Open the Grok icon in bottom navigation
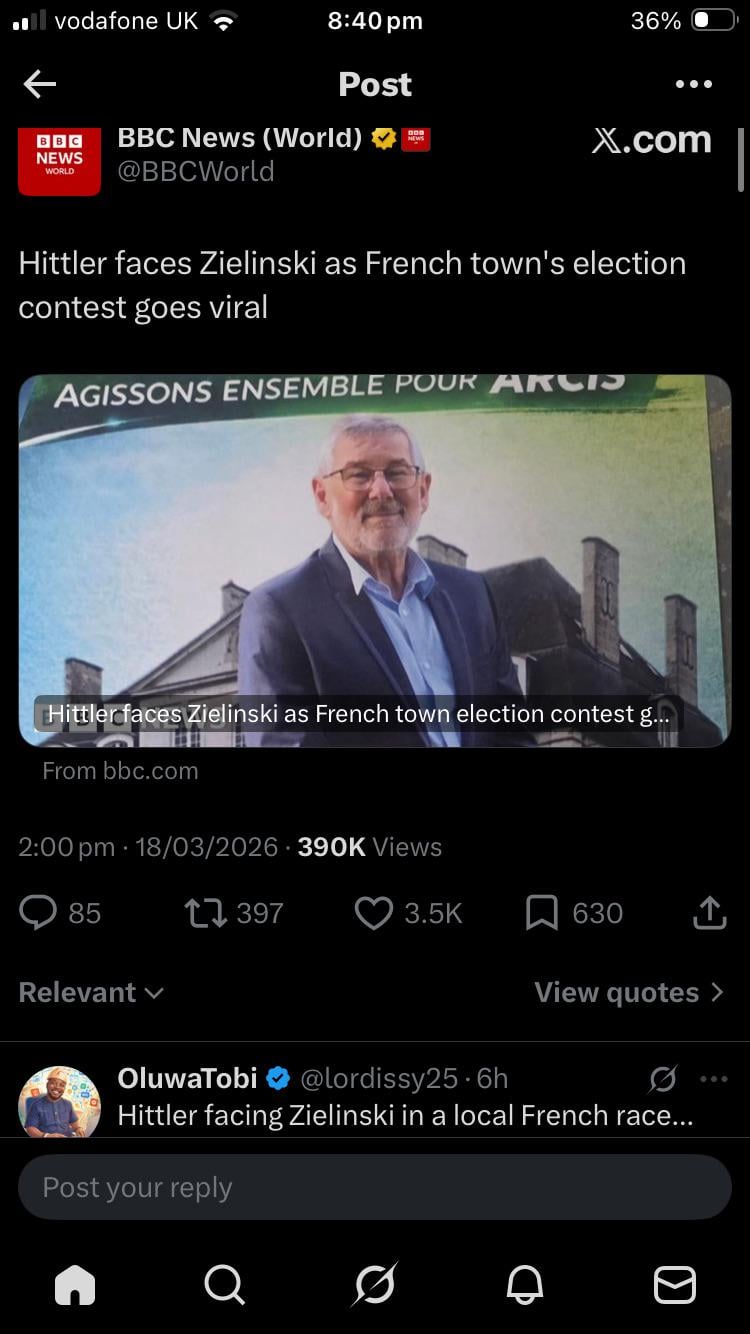Screen dimensions: 750x1334 375,1284
